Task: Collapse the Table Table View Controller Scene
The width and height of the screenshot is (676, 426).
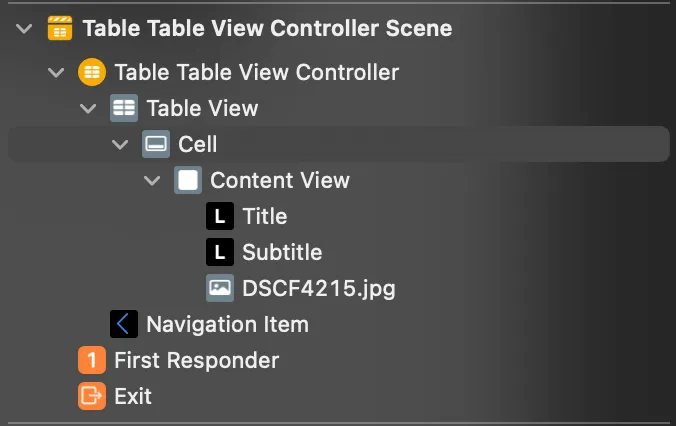Action: coord(25,29)
